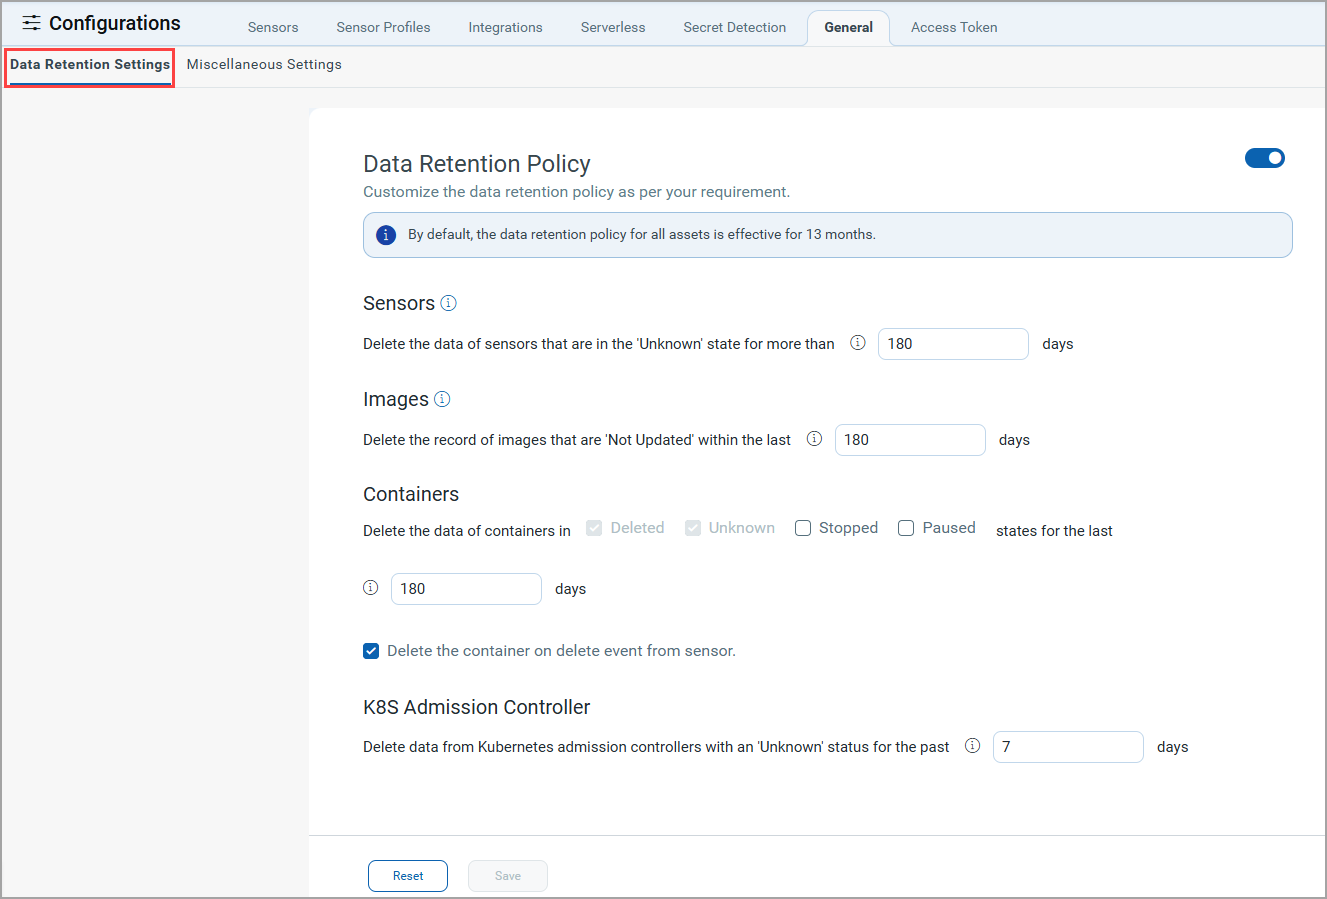Viewport: 1327px width, 899px height.
Task: Go to the Access Token tab
Action: click(x=953, y=27)
